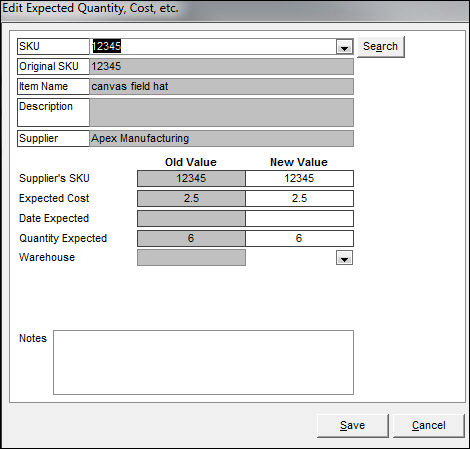Save the expected quantity changes
This screenshot has width=470, height=449.
pyautogui.click(x=353, y=425)
